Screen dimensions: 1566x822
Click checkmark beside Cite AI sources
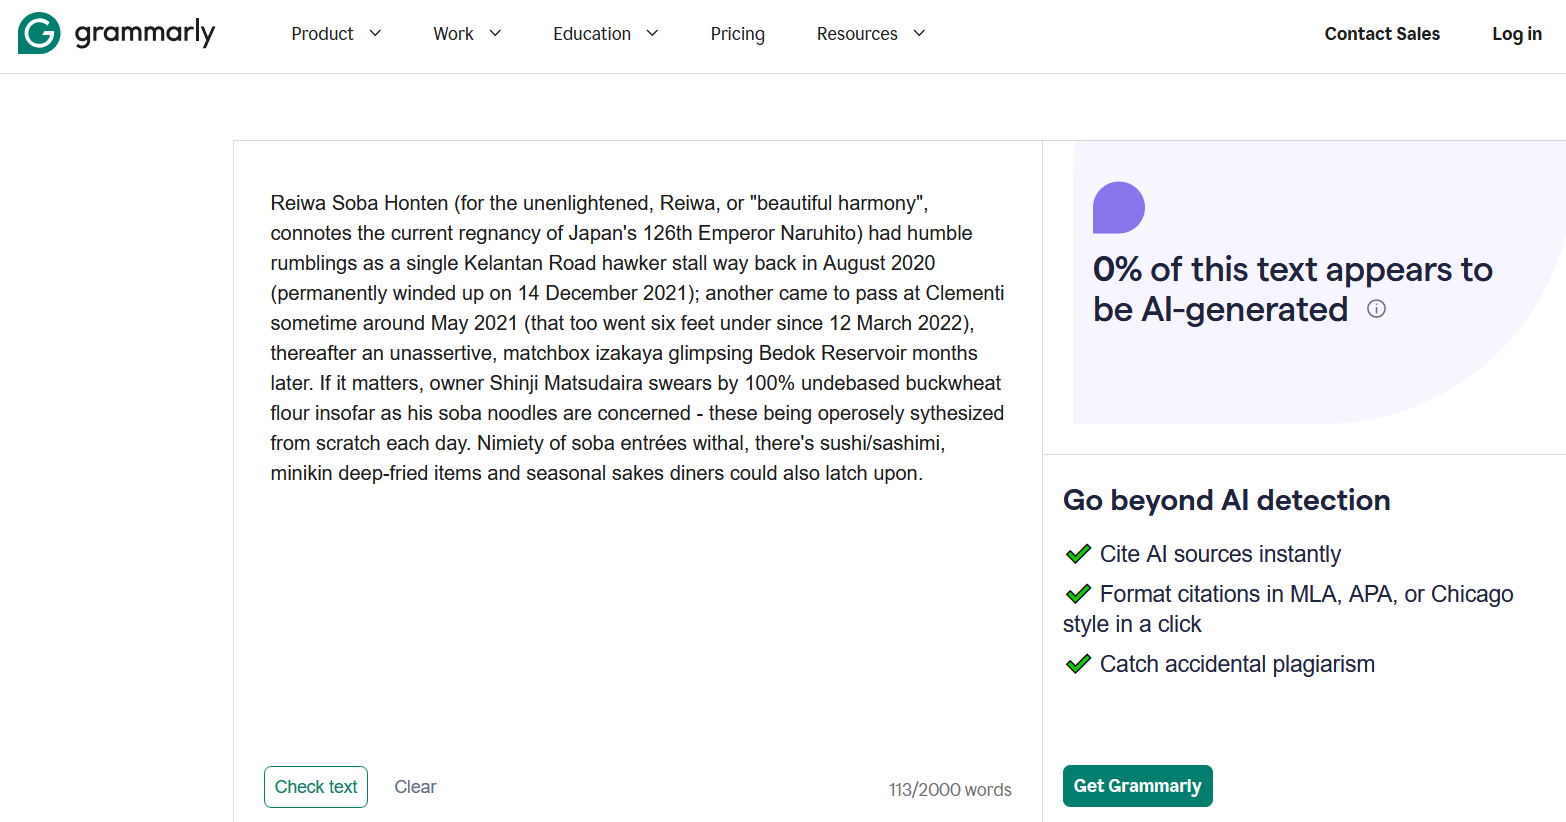pyautogui.click(x=1078, y=554)
